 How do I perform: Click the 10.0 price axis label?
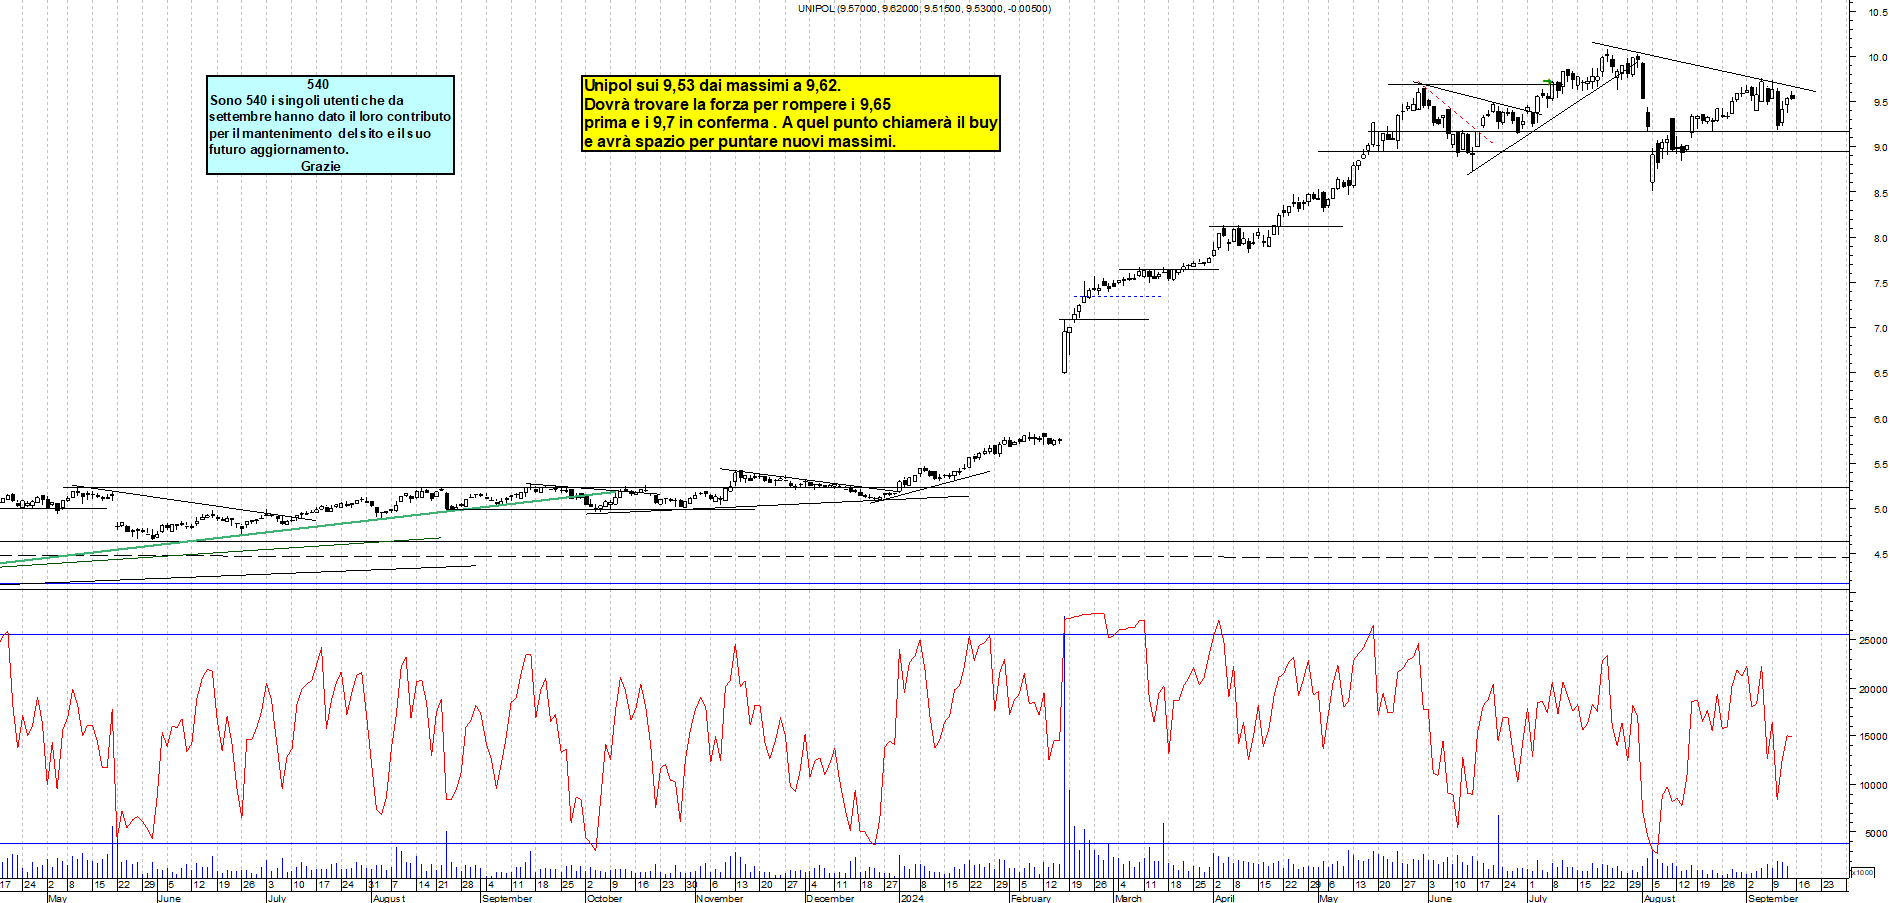point(1877,57)
